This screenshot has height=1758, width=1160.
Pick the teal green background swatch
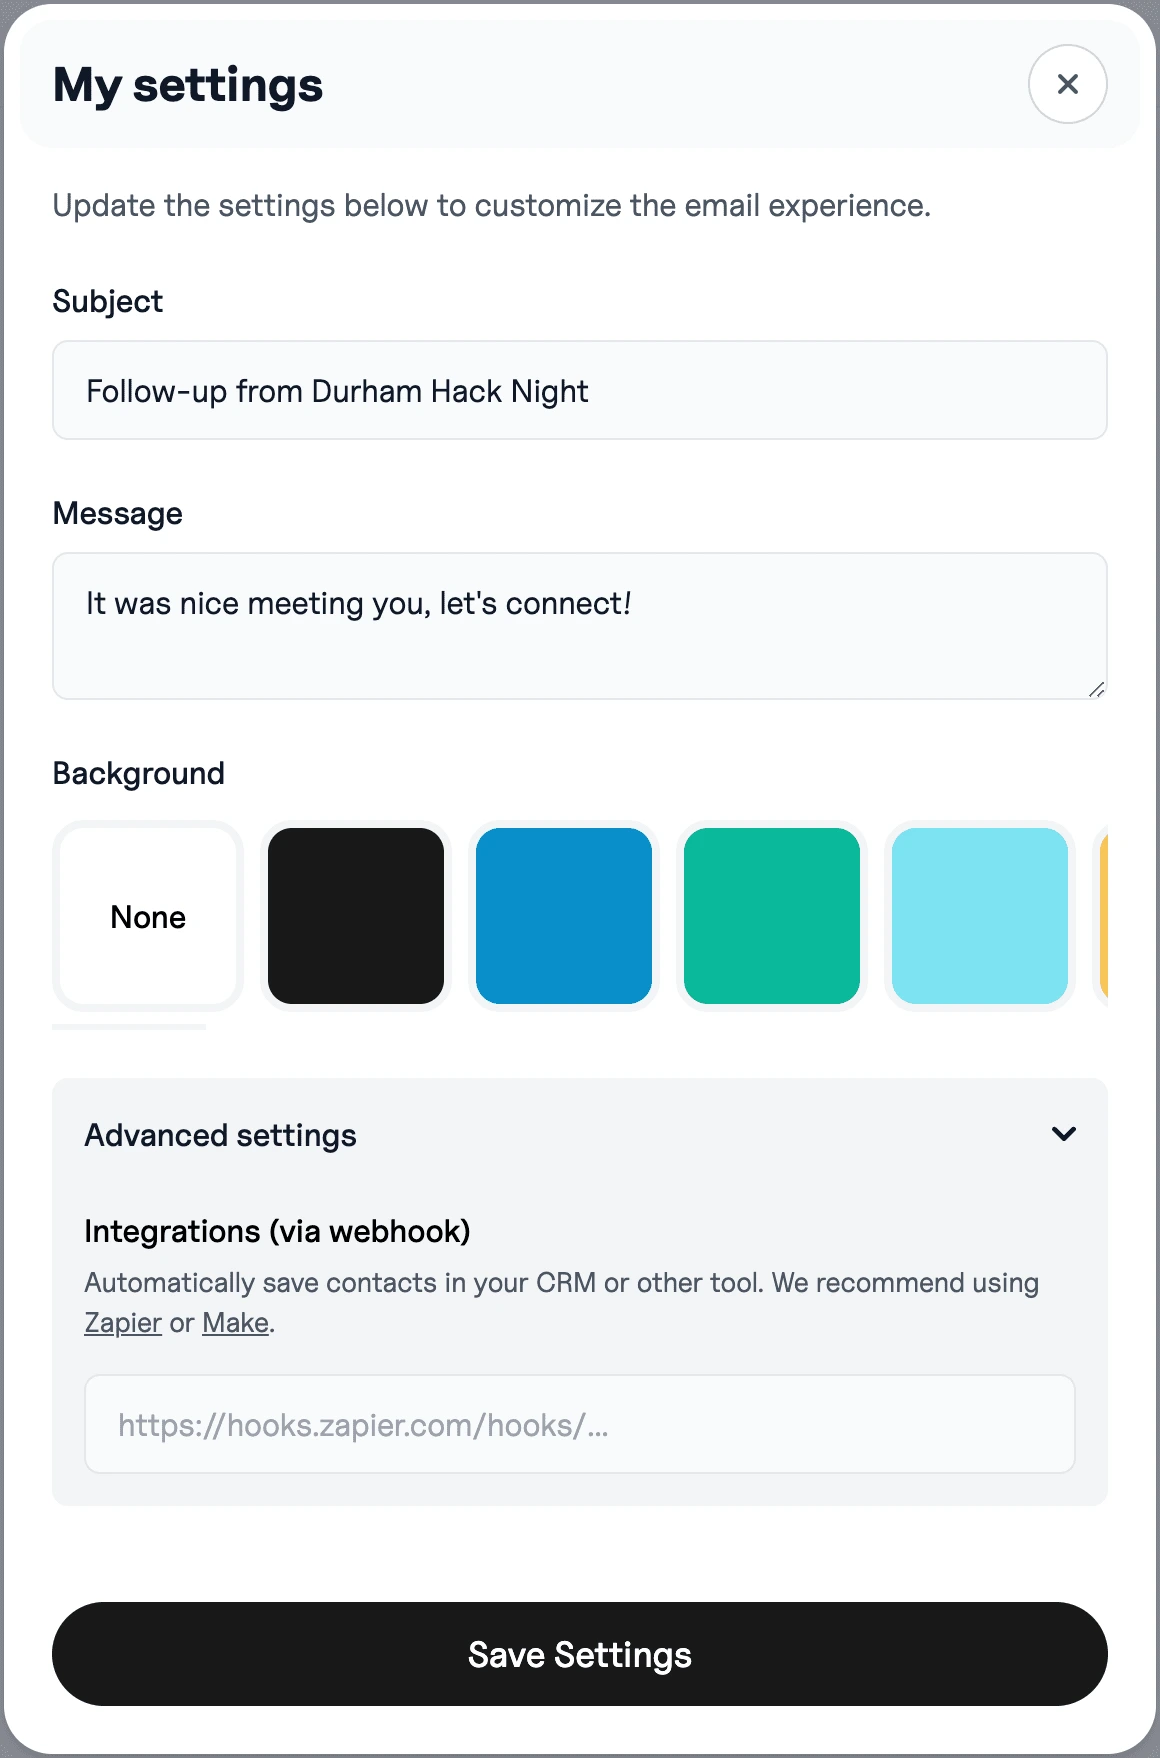[x=772, y=916]
